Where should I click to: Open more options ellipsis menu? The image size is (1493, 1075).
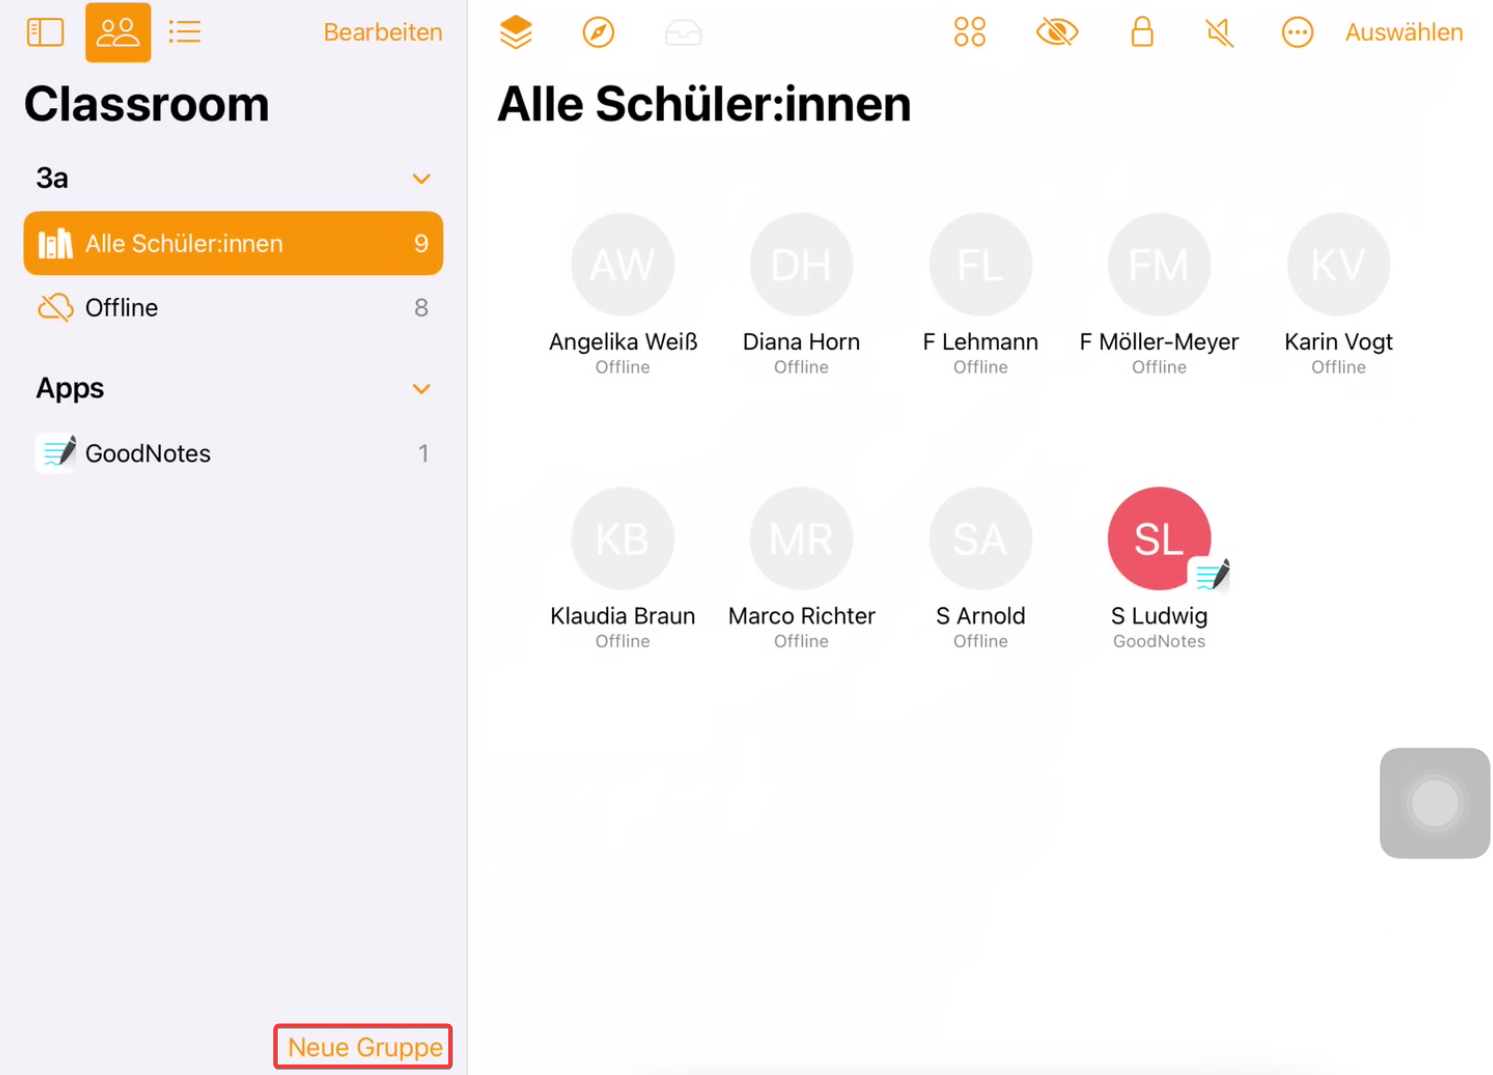1297,32
